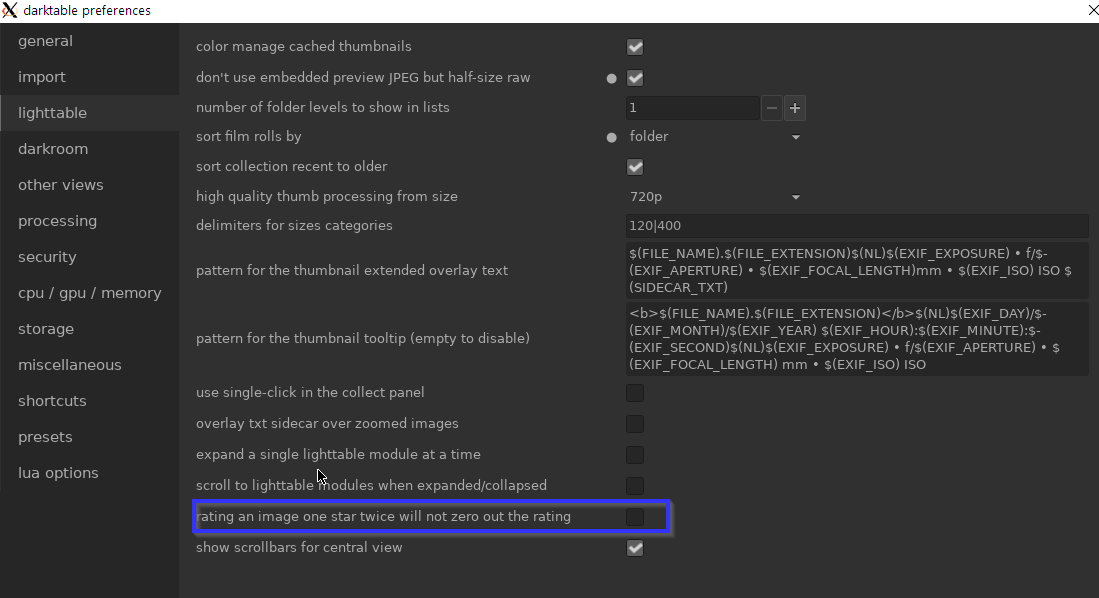
Task: Click the delimiters for sizes categories field
Action: click(x=857, y=226)
